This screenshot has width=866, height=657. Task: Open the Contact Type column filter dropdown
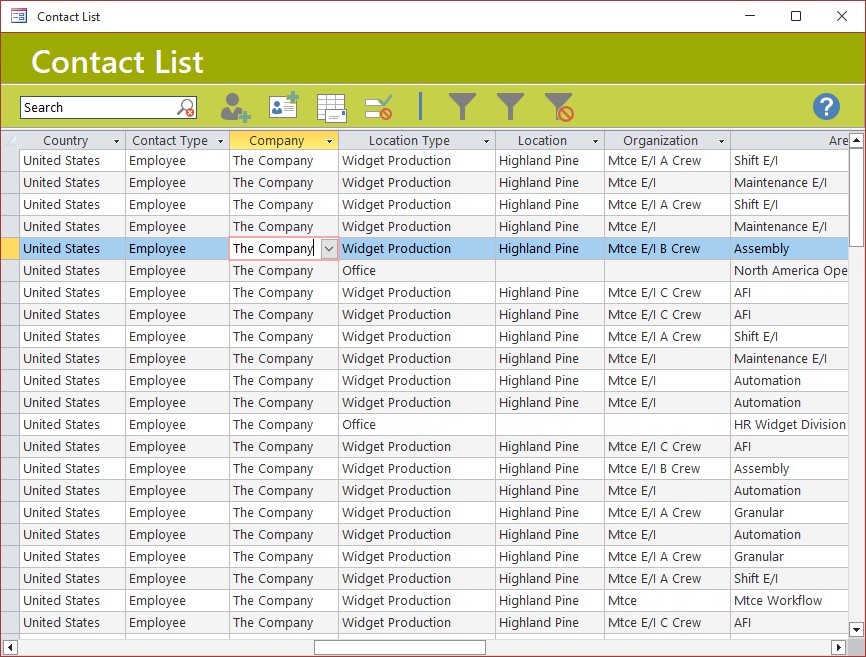[220, 141]
